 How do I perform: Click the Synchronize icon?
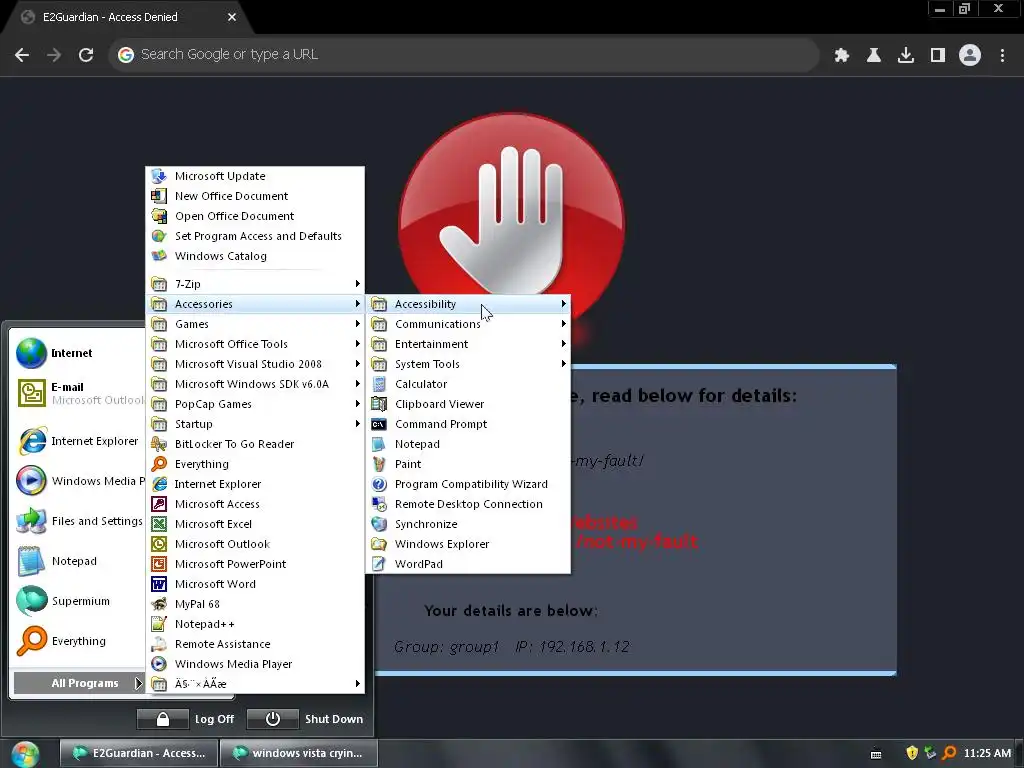(379, 524)
